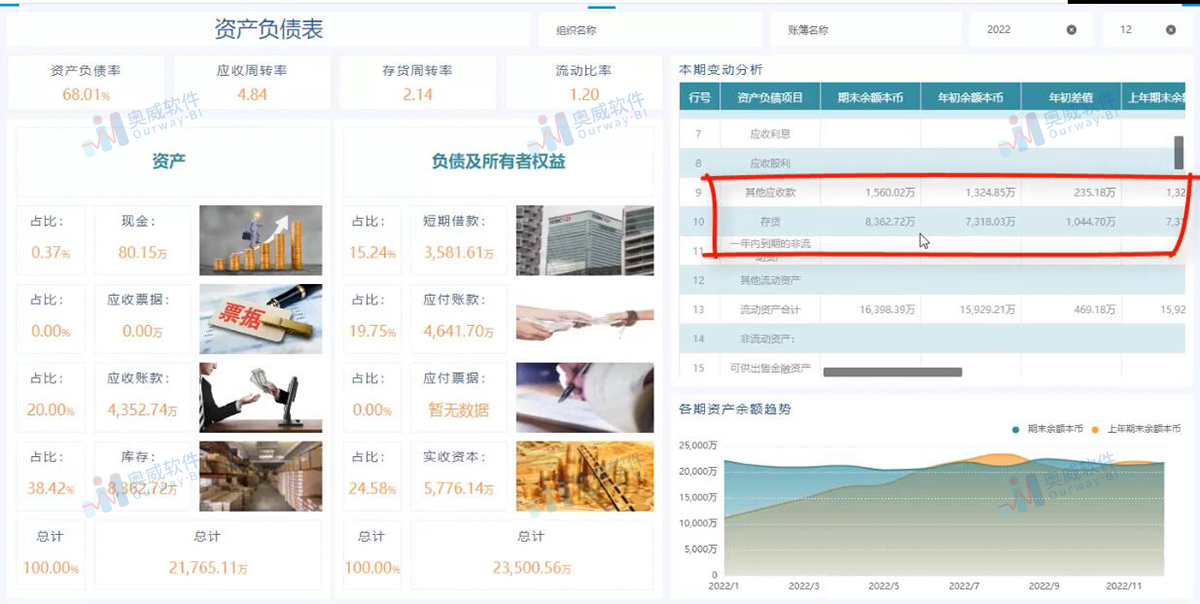Open the 2022 year selector
The width and height of the screenshot is (1200, 604).
[1031, 30]
